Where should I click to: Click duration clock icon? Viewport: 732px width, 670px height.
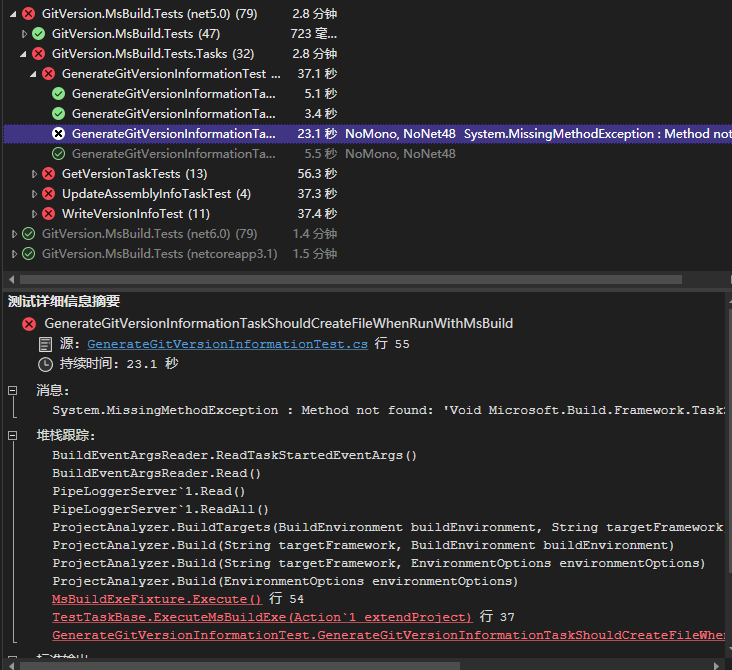click(45, 364)
